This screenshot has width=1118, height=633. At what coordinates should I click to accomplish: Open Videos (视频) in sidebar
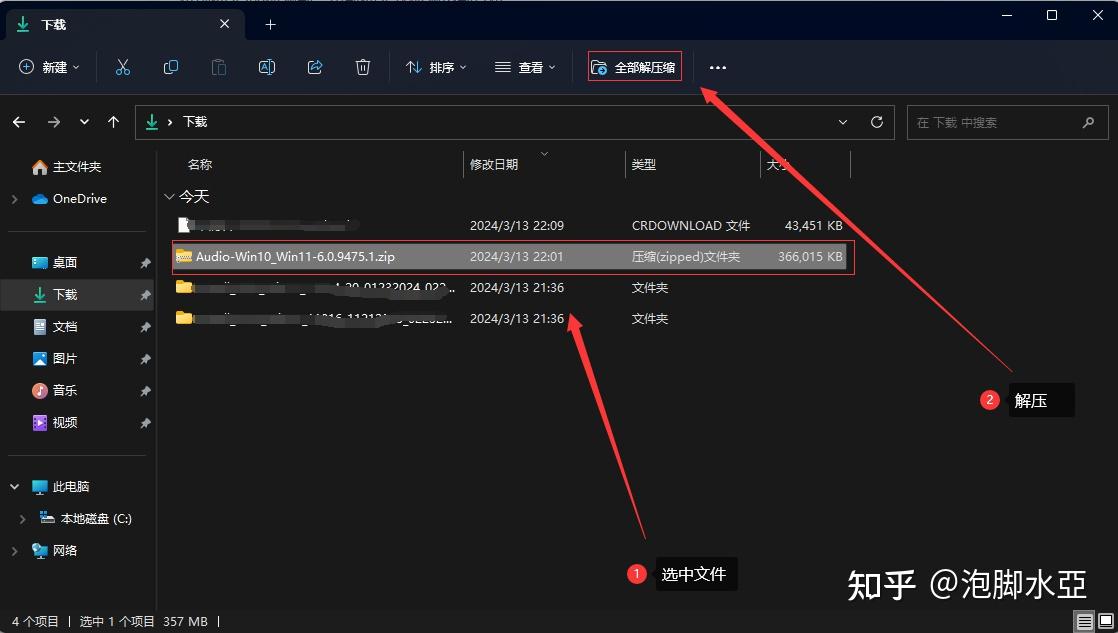click(x=55, y=423)
